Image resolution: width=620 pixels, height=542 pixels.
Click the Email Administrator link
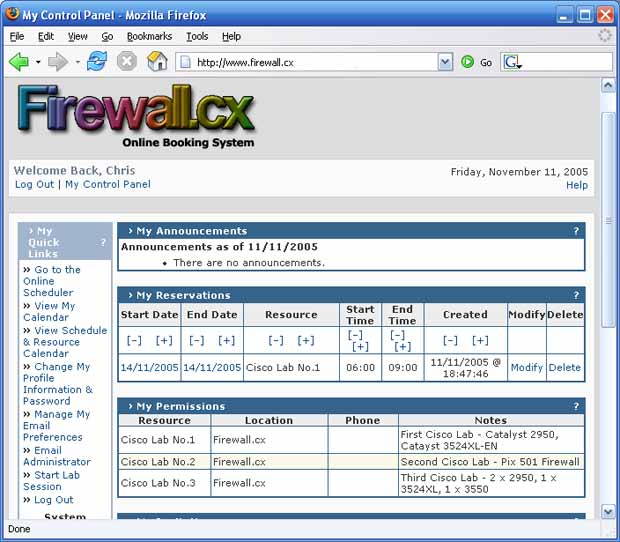(x=57, y=456)
